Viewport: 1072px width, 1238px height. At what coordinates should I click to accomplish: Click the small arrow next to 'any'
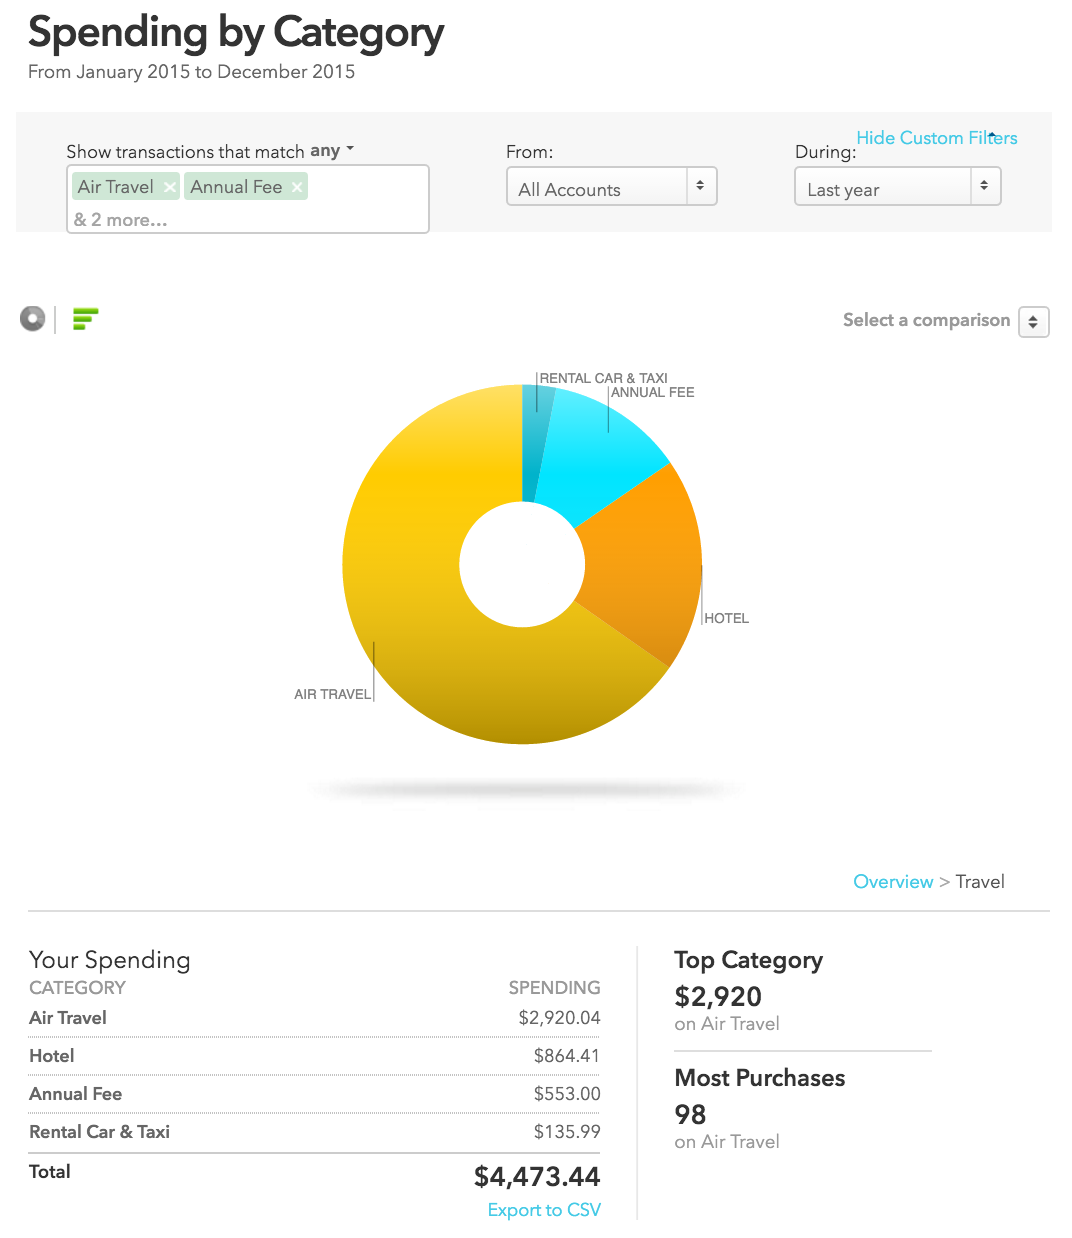(349, 148)
